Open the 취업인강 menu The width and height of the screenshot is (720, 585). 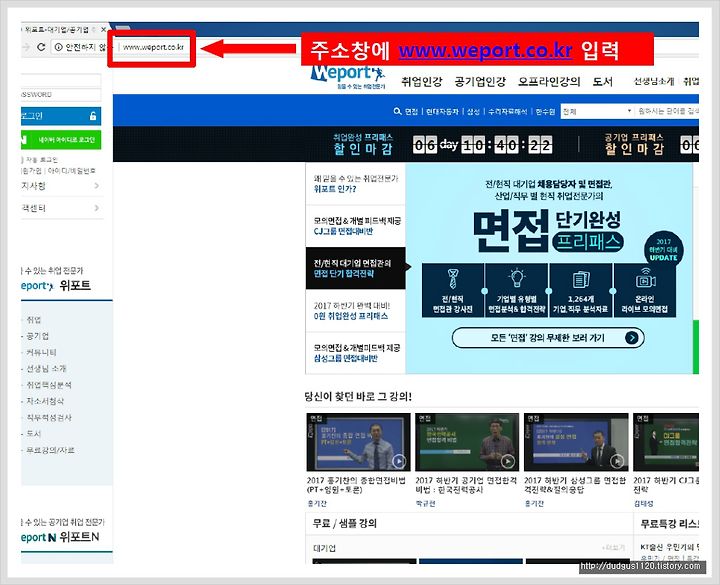point(422,82)
